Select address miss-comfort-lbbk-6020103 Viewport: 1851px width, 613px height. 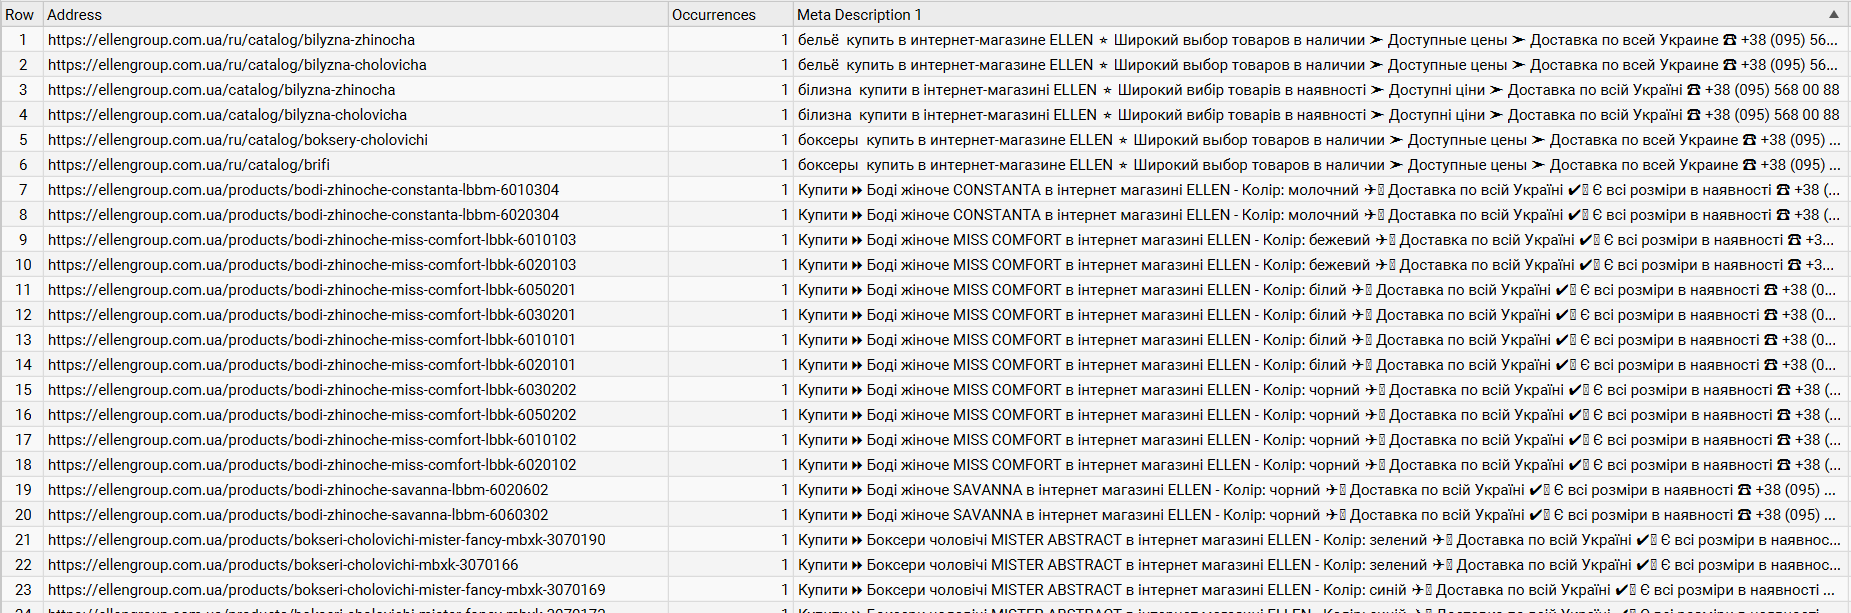click(x=356, y=265)
